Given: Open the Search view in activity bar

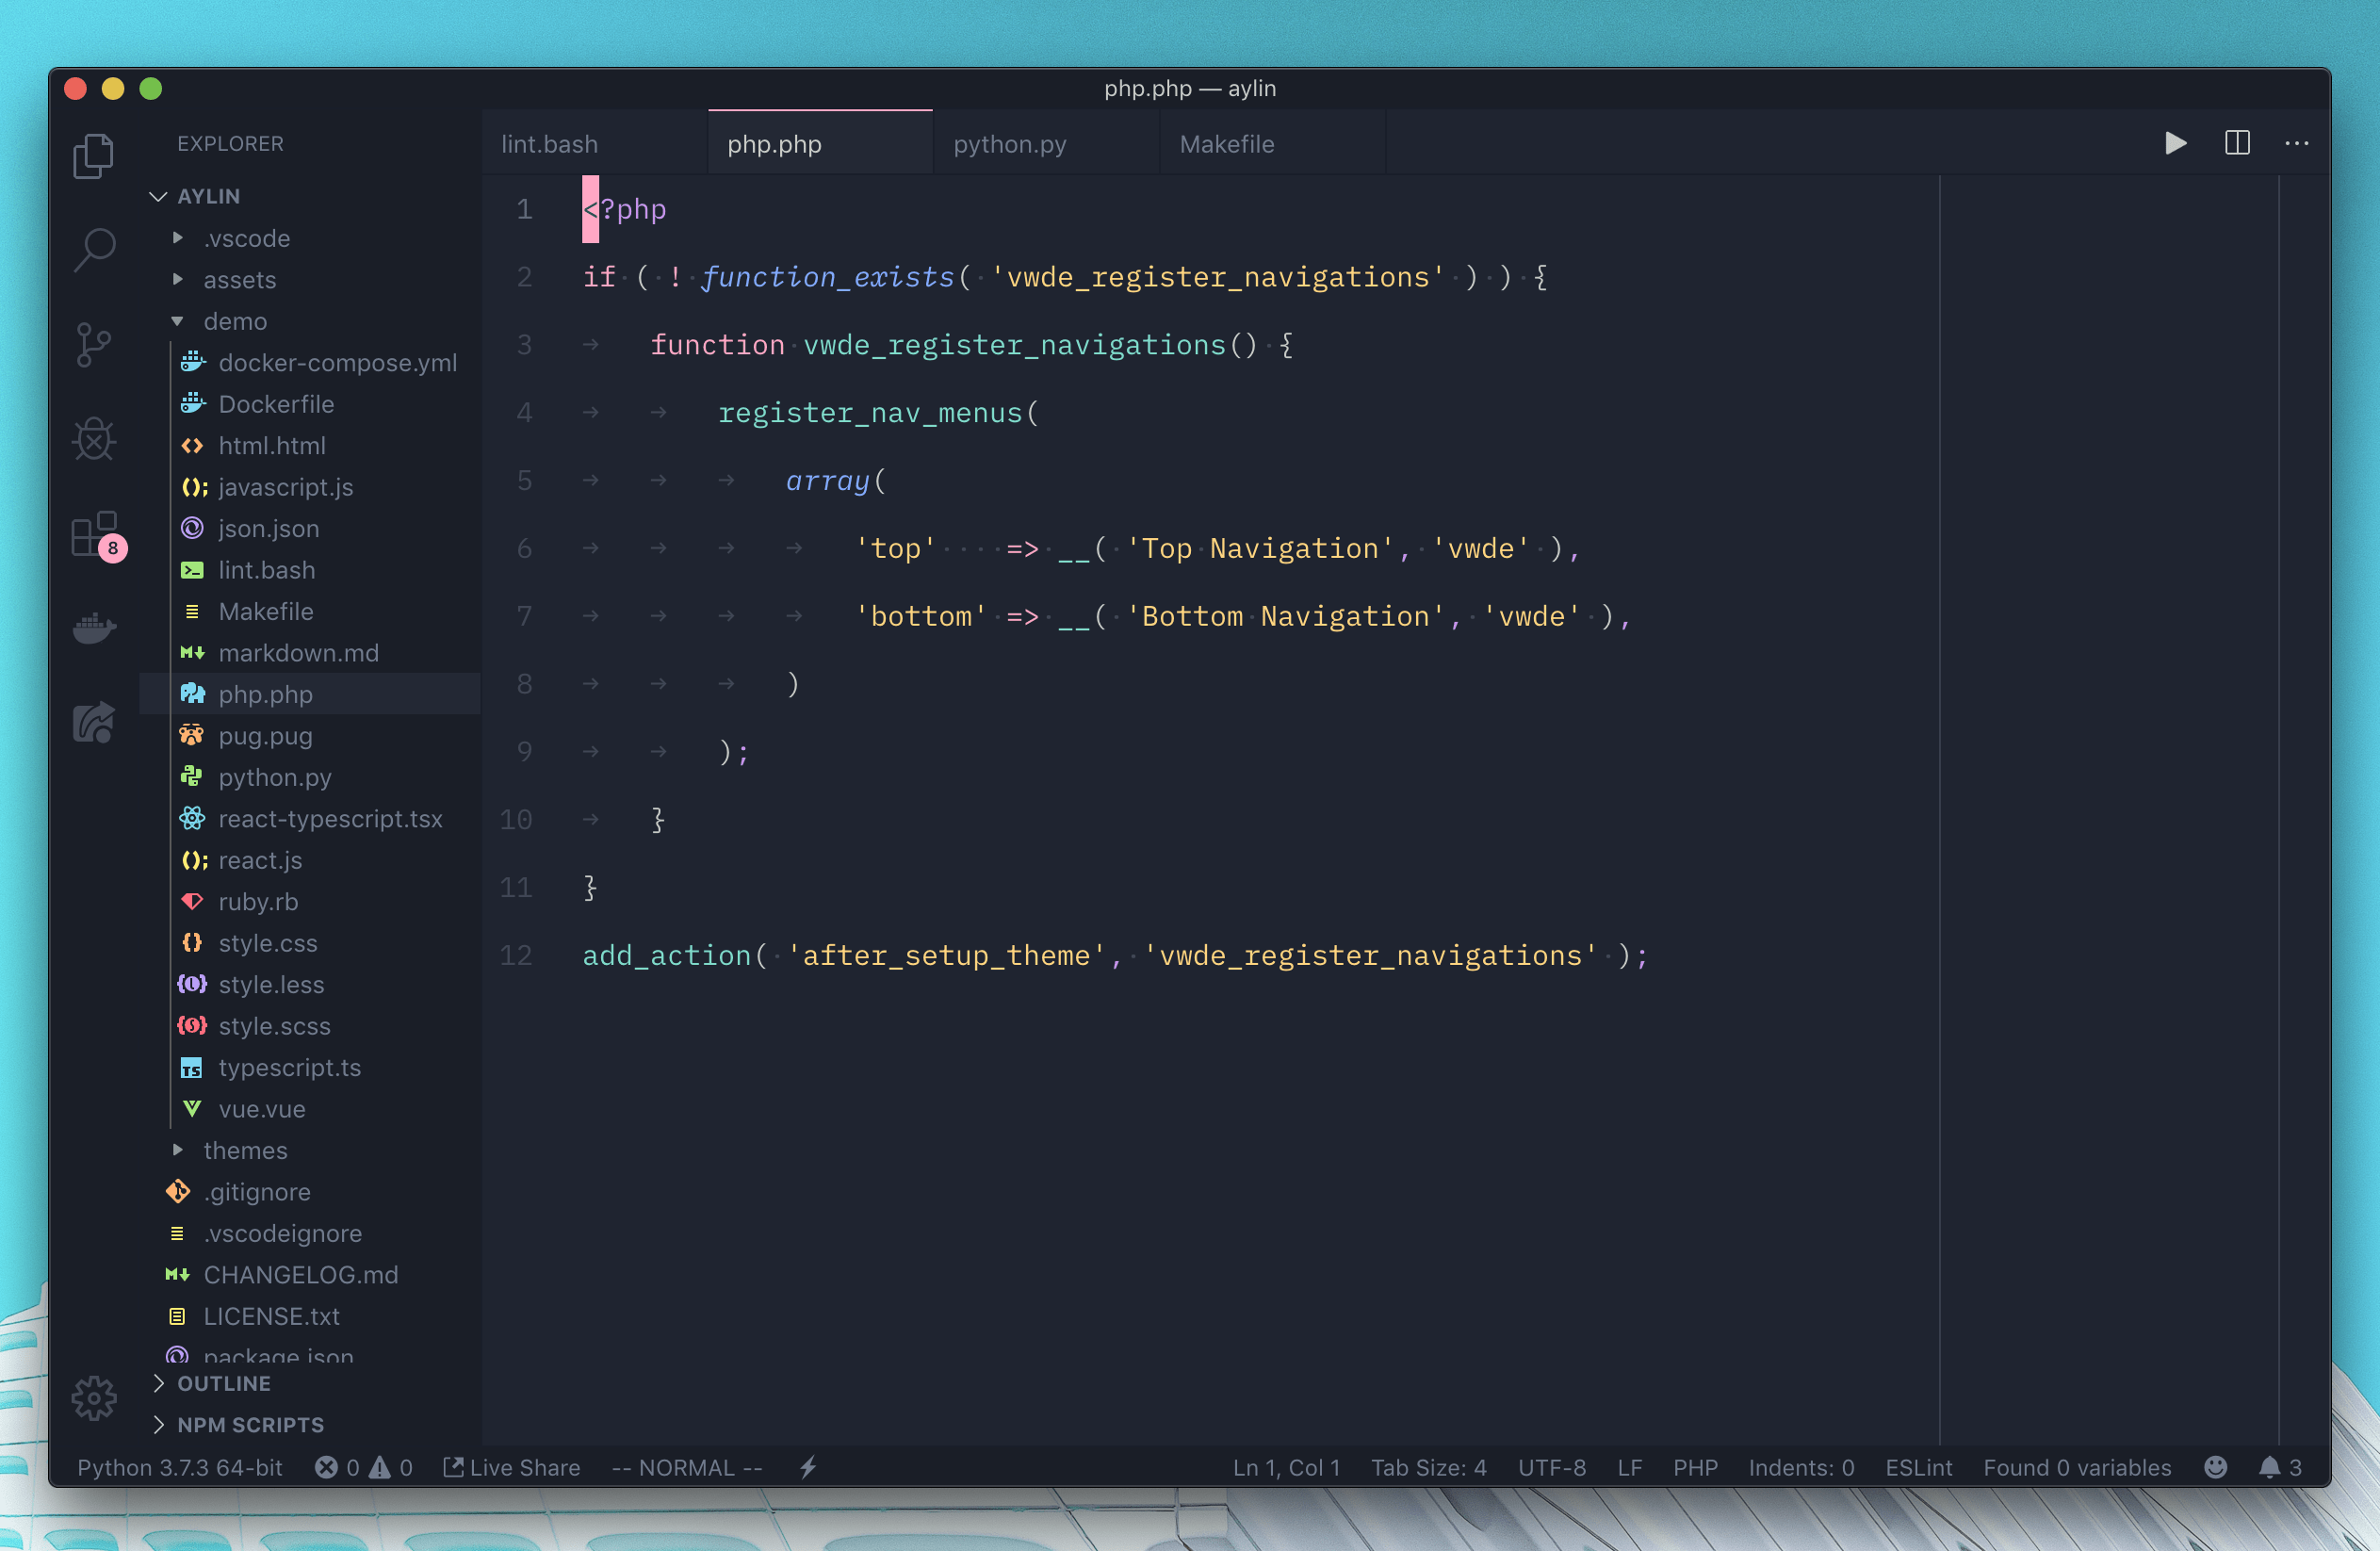Looking at the screenshot, I should tap(95, 250).
